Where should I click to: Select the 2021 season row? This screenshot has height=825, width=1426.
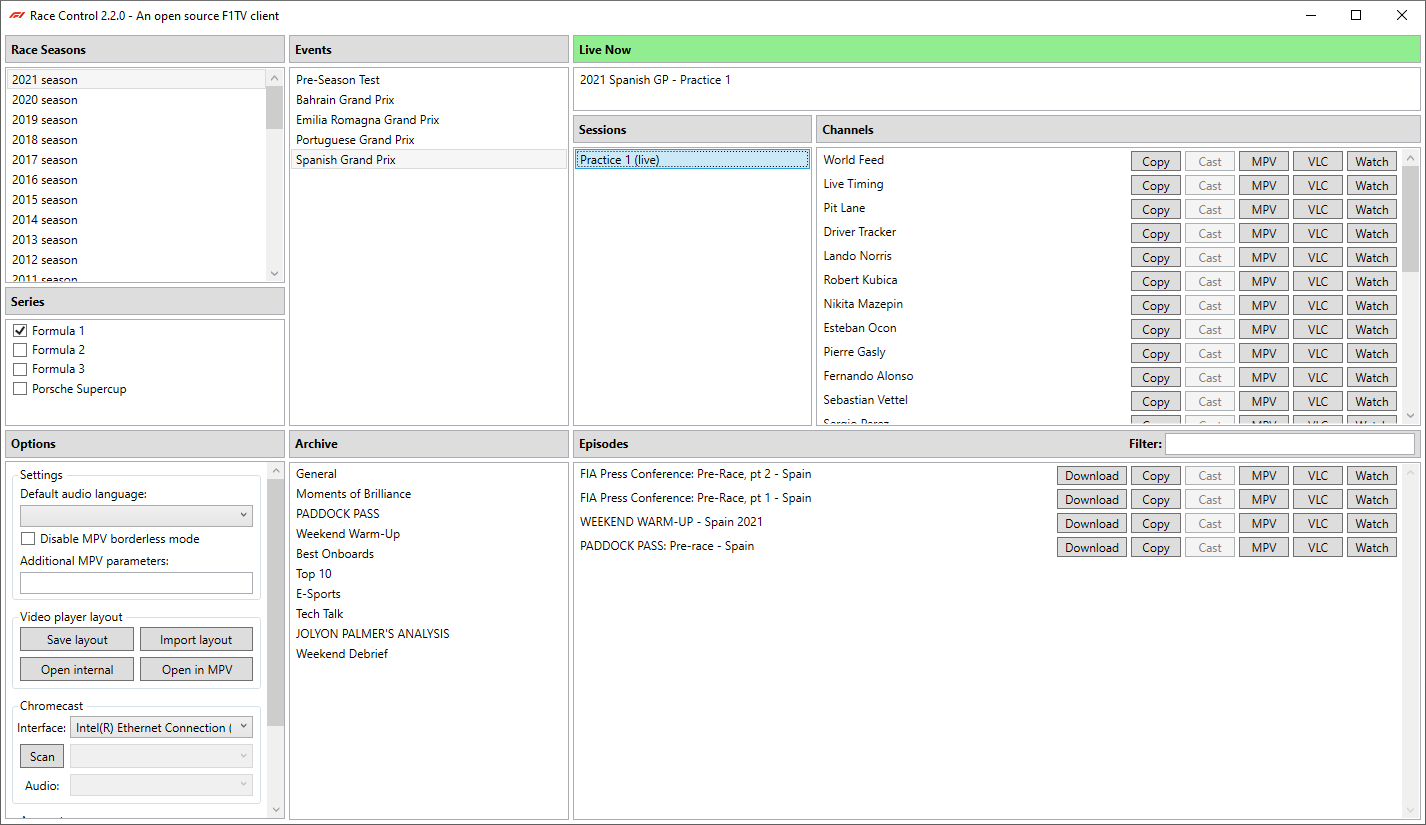136,80
